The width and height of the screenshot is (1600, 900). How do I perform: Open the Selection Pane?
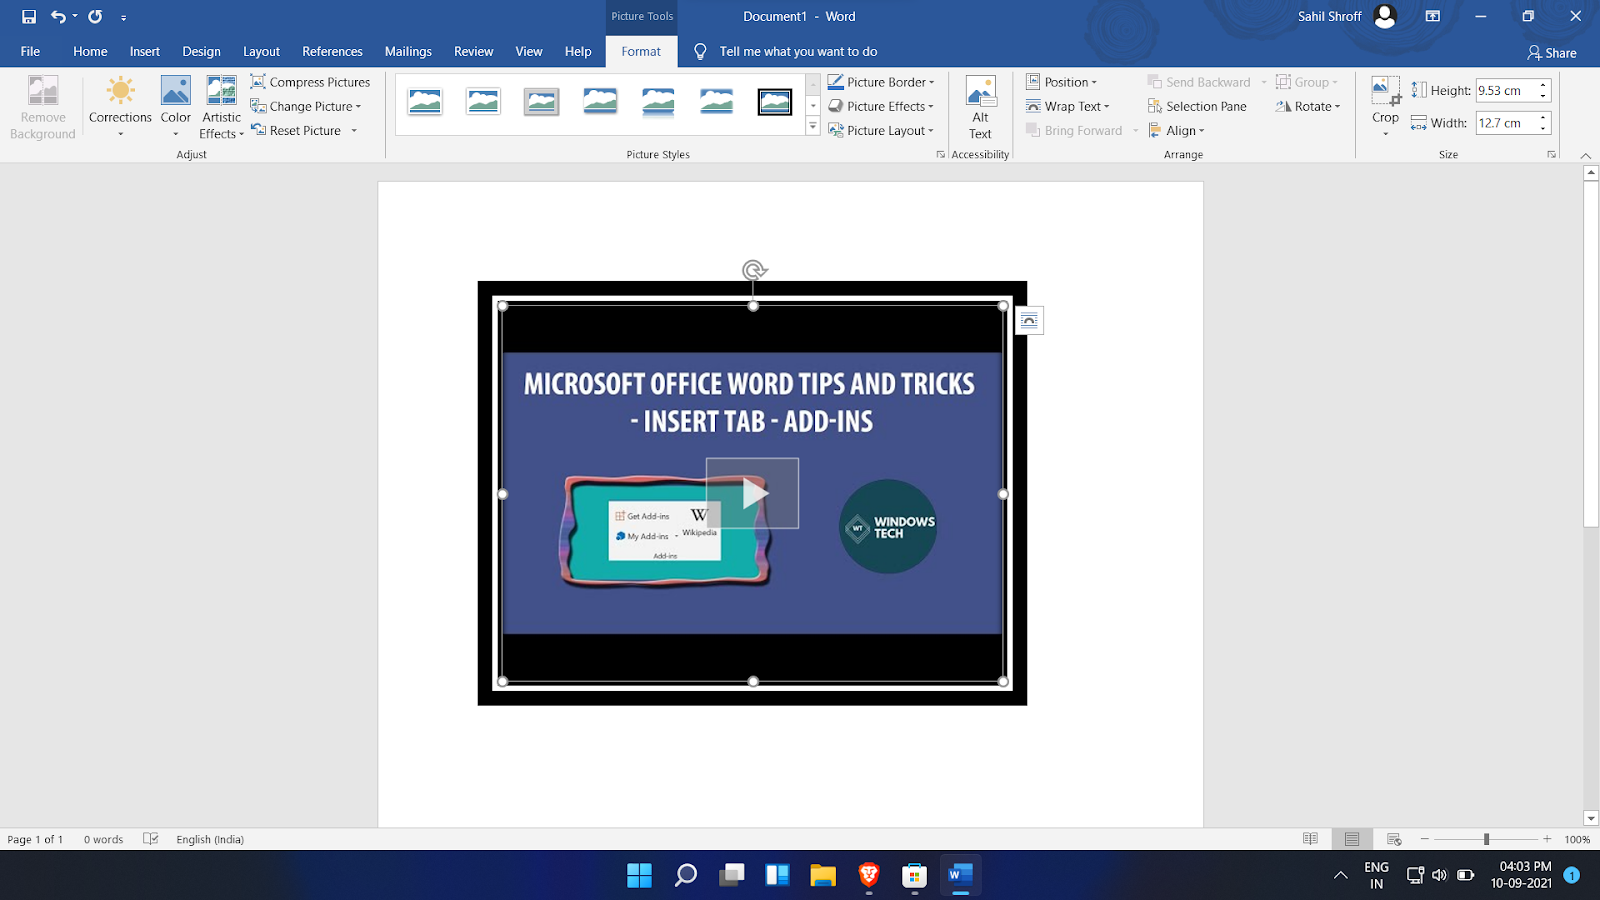click(x=1197, y=106)
